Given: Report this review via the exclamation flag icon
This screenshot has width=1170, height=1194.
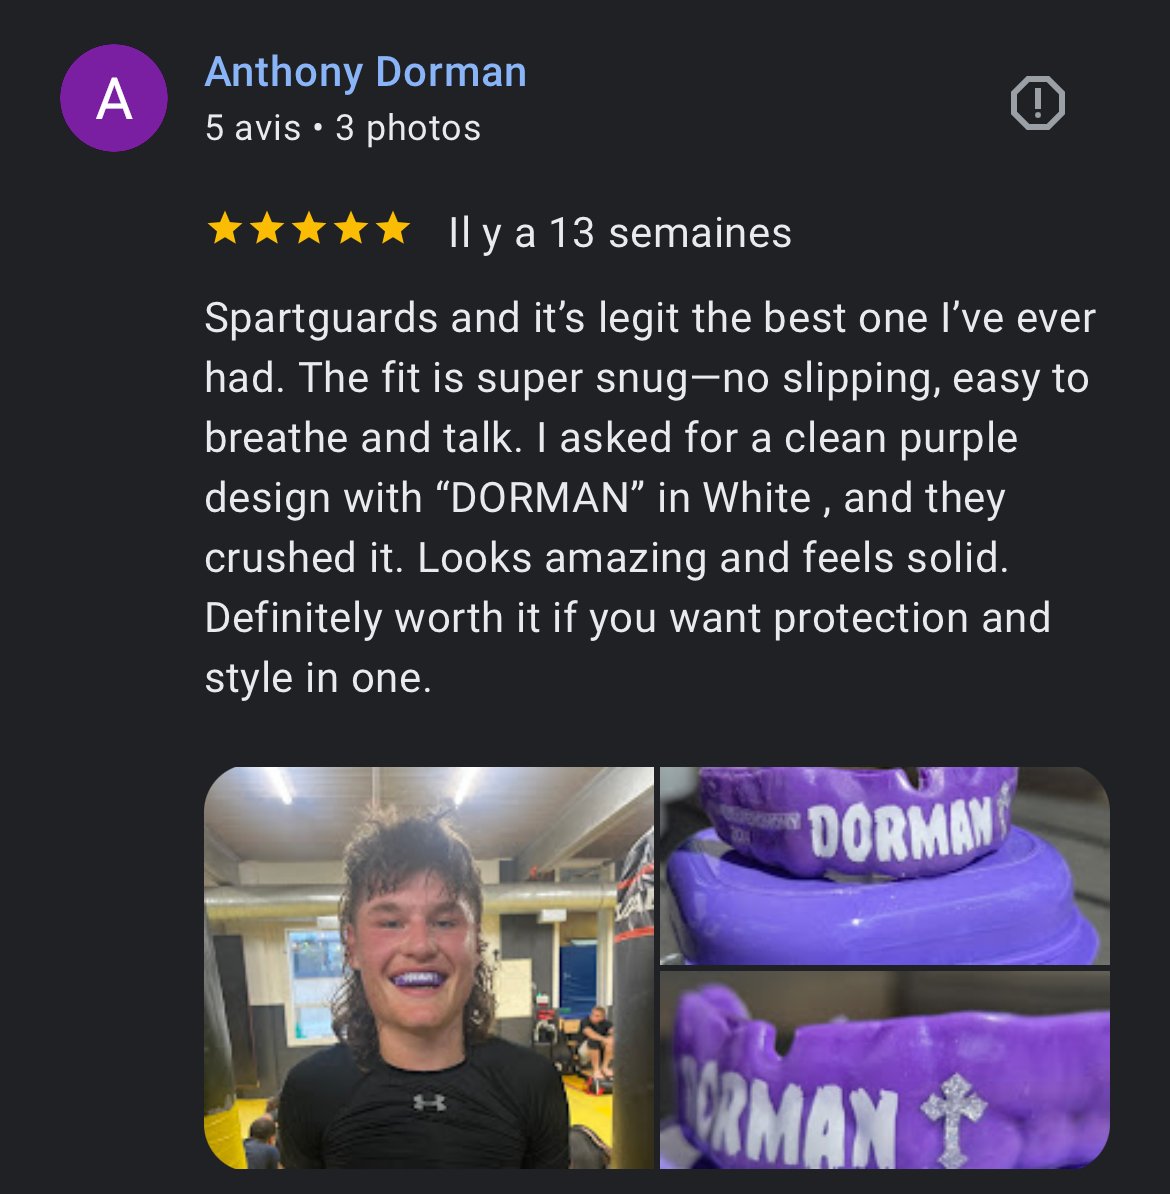Looking at the screenshot, I should click(1037, 103).
